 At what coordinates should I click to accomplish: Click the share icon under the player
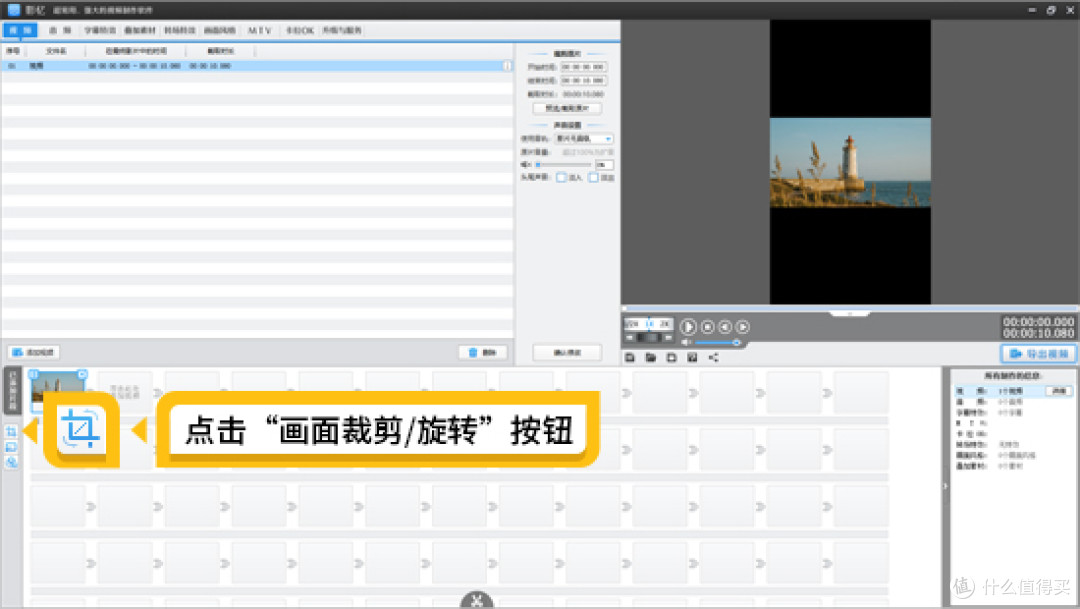[x=714, y=357]
